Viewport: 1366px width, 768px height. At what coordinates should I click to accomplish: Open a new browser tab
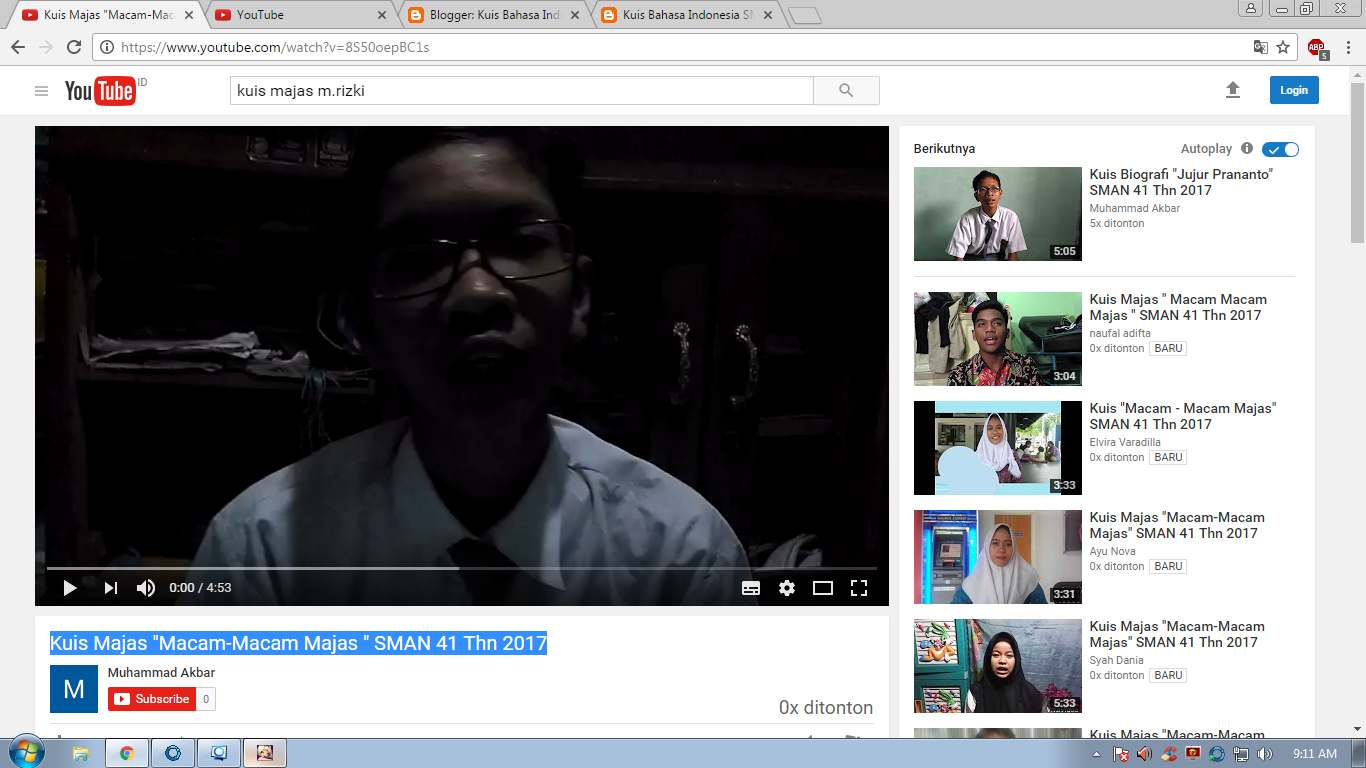coord(804,15)
